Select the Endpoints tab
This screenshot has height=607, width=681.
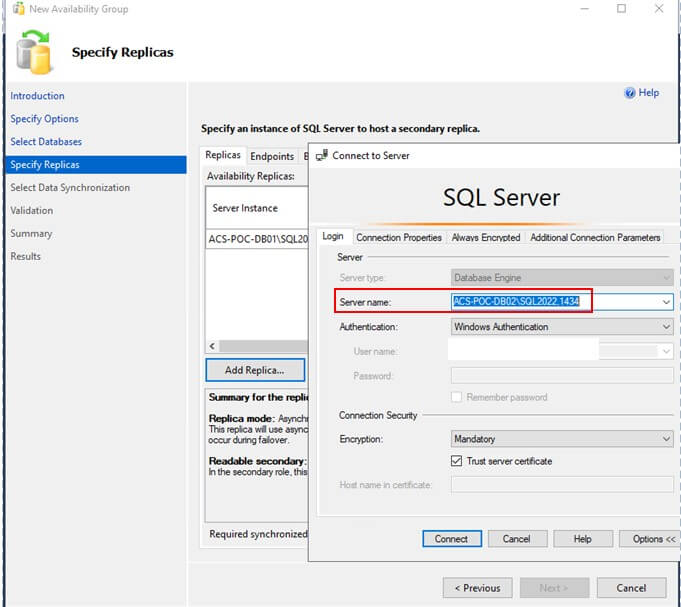272,156
